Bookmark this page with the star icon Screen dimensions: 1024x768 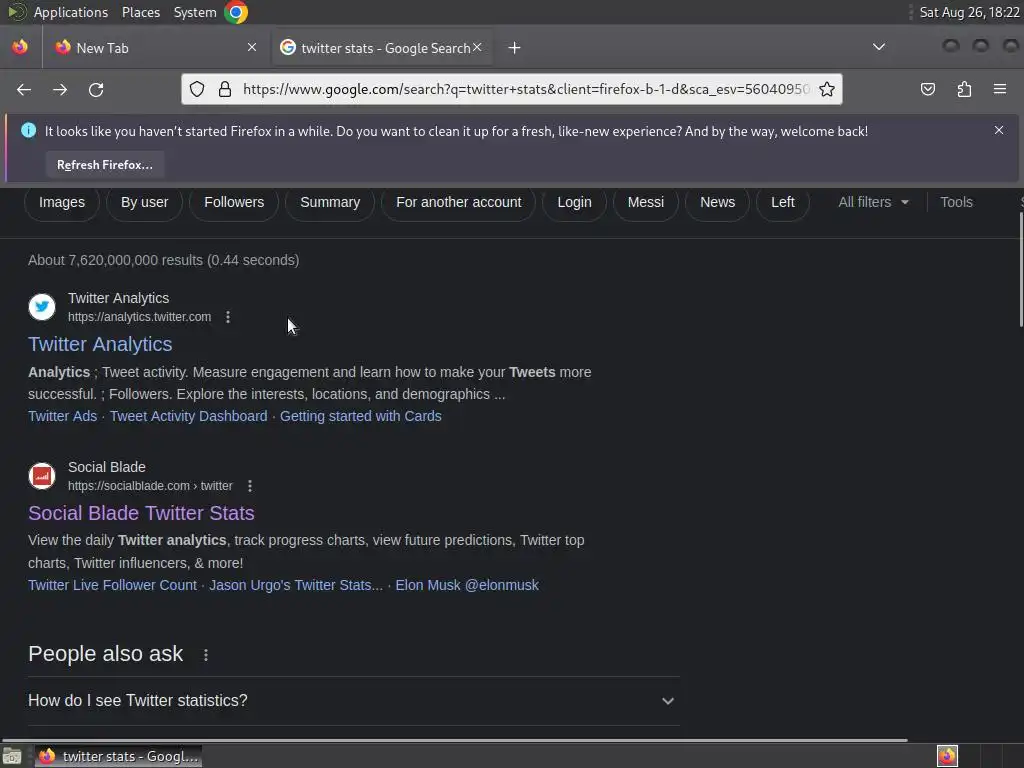click(x=827, y=89)
